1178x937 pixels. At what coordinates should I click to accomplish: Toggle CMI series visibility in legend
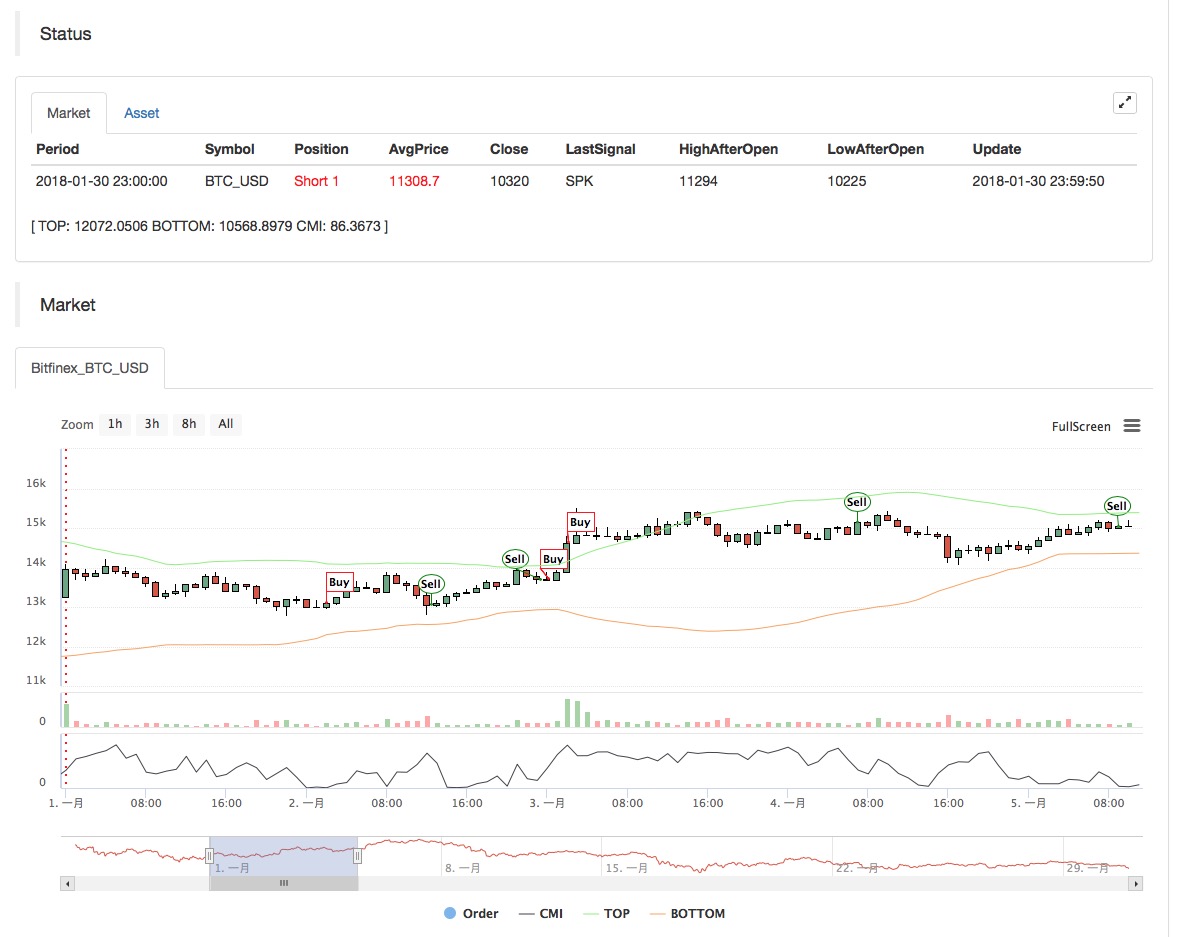[x=541, y=913]
